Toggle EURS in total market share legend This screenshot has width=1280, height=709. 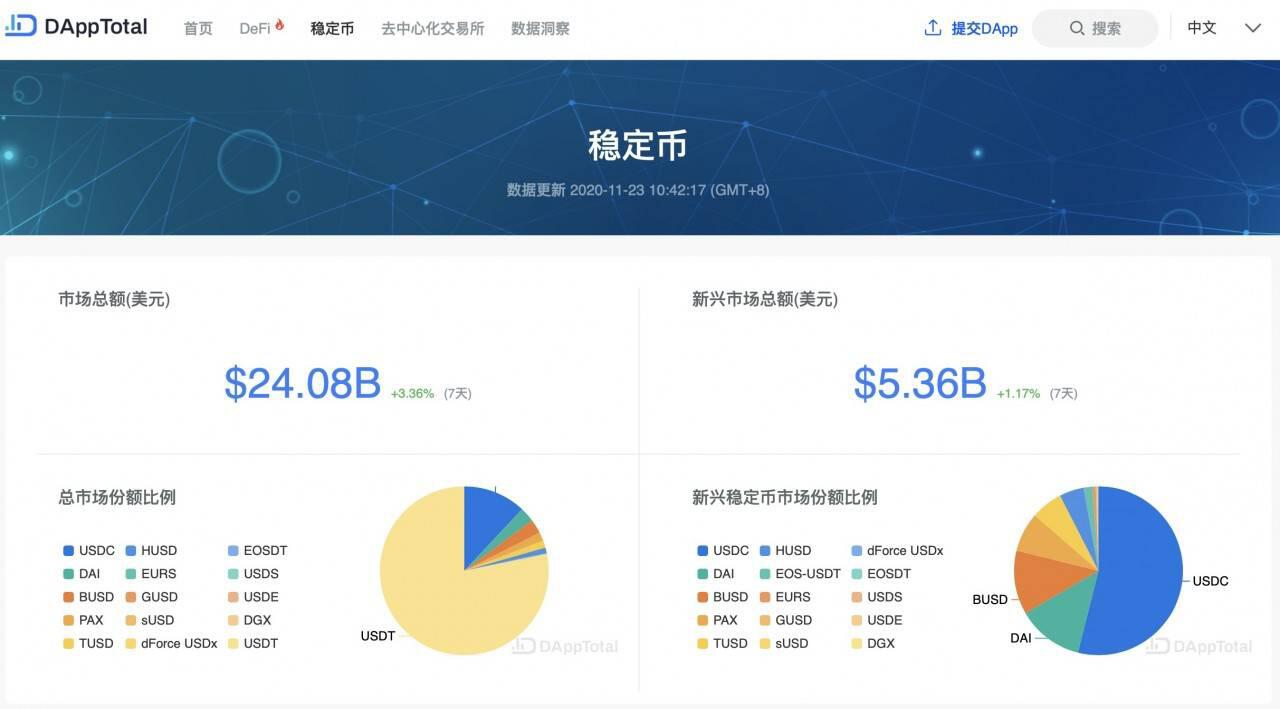coord(150,574)
